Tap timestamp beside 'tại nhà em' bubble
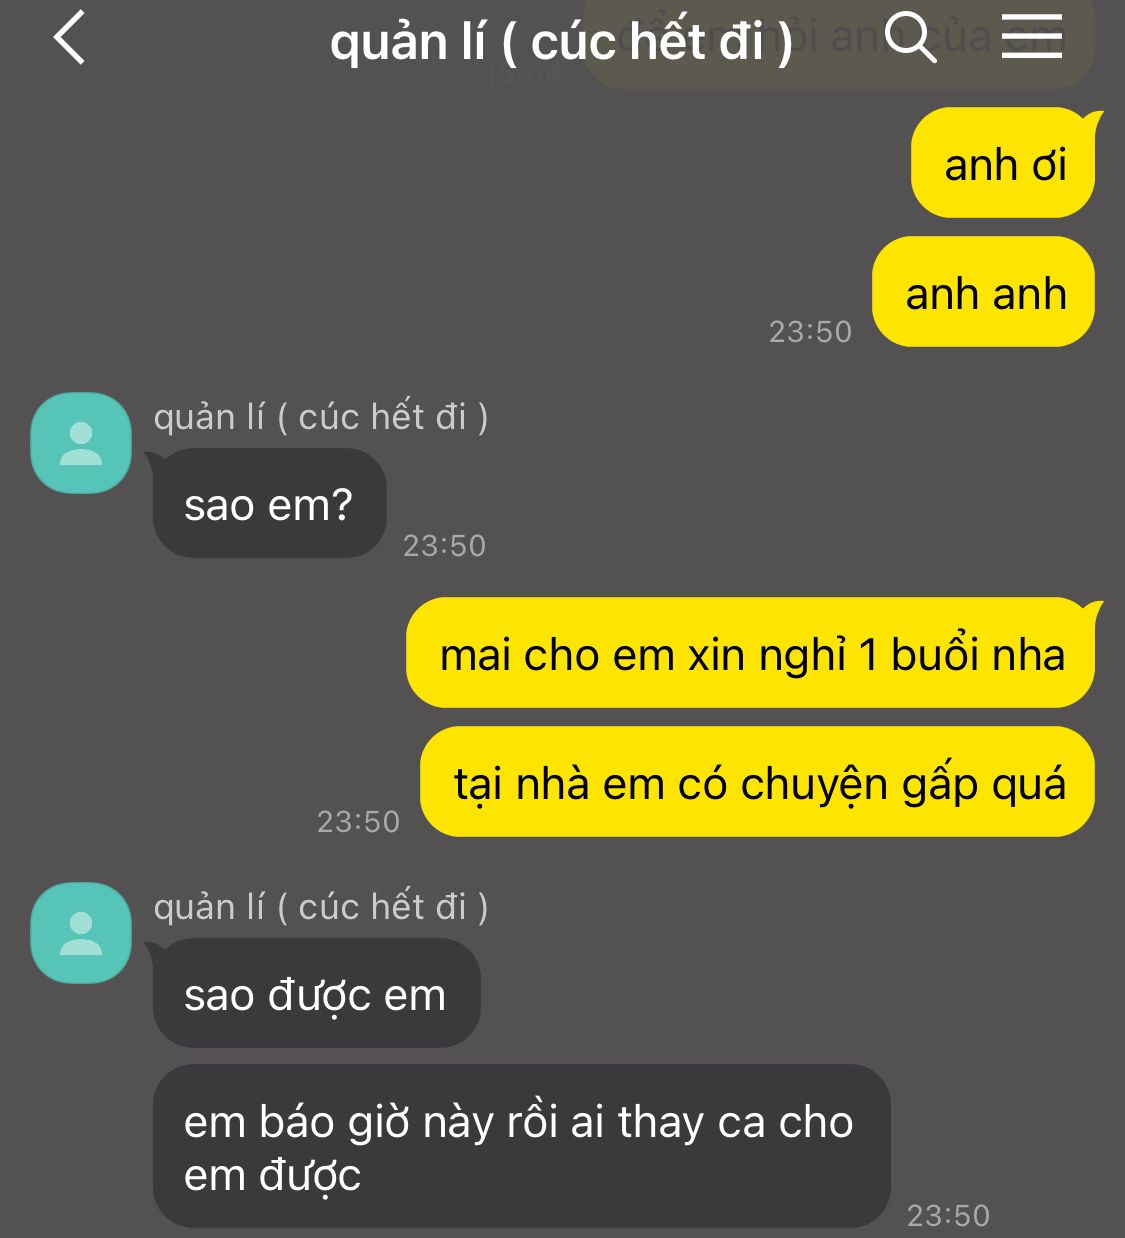1125x1238 pixels. [x=358, y=821]
